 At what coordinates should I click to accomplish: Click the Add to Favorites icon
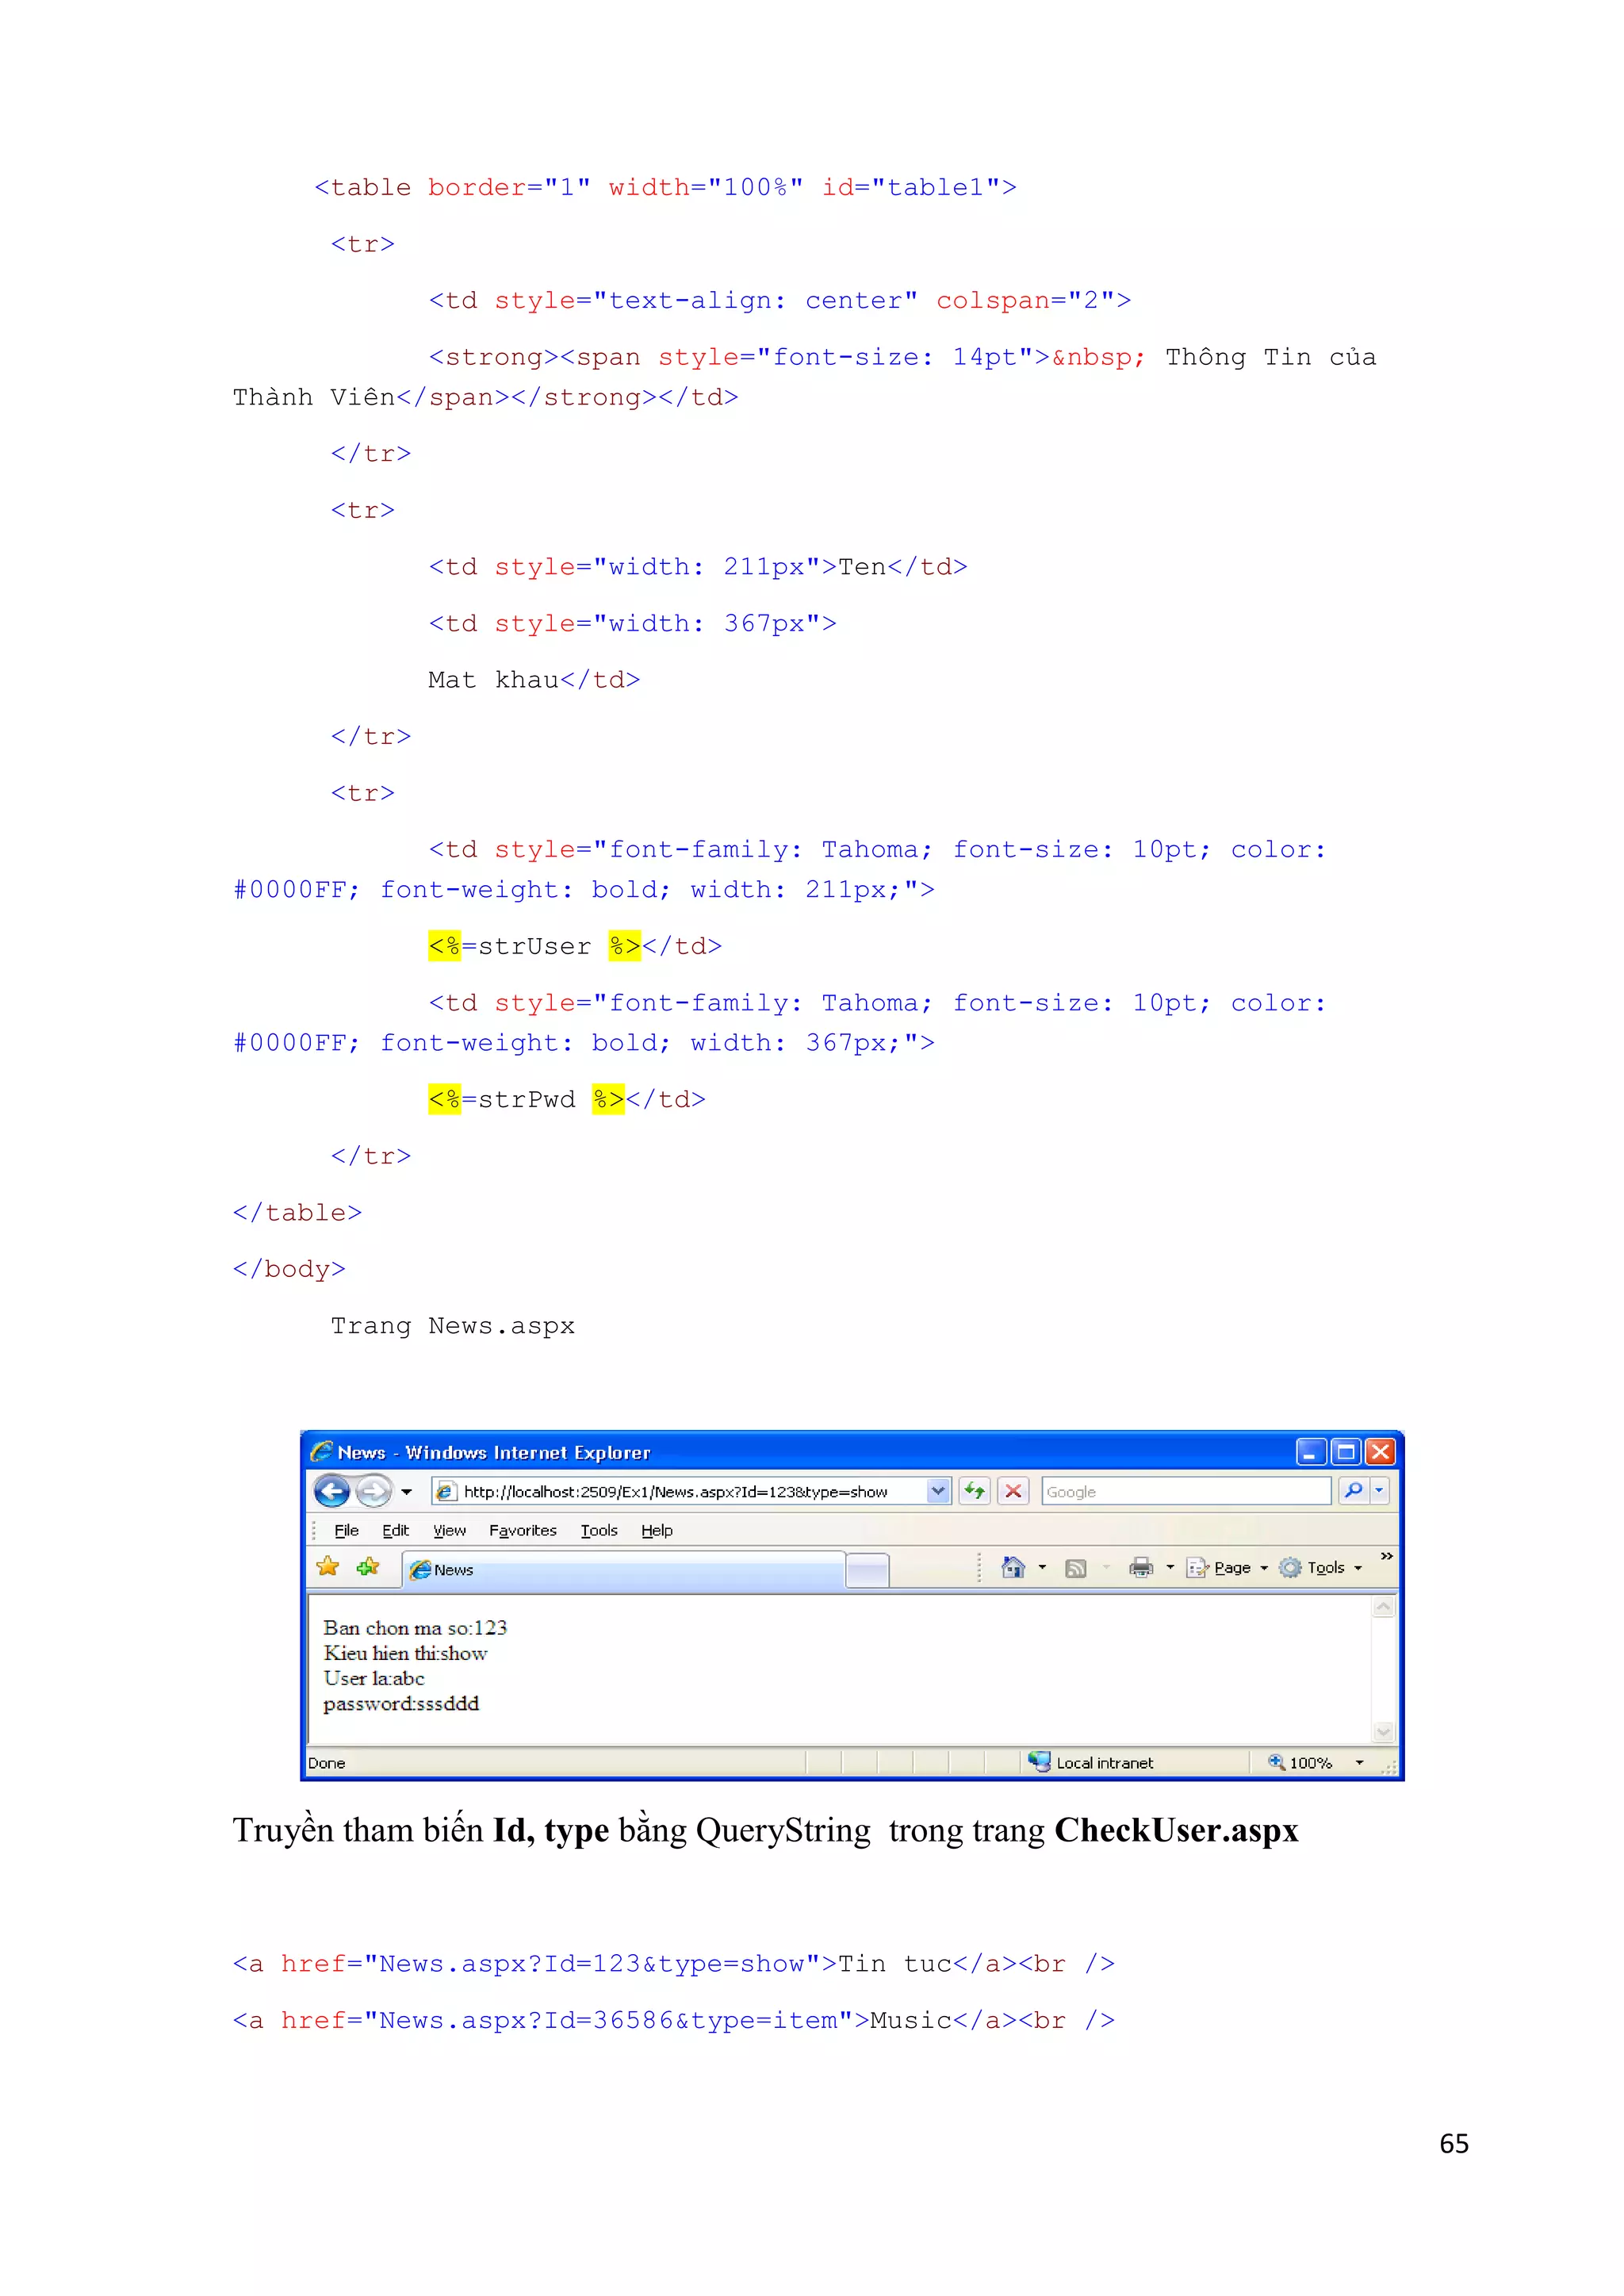click(368, 1567)
